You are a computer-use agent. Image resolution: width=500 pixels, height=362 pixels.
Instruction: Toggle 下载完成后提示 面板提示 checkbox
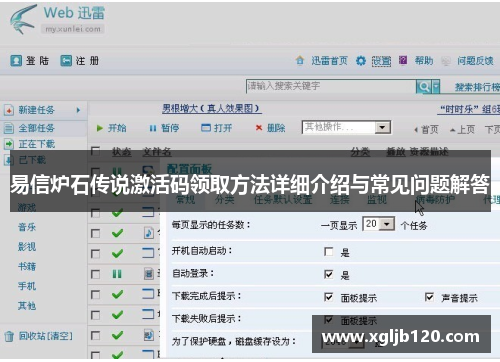coord(329,297)
